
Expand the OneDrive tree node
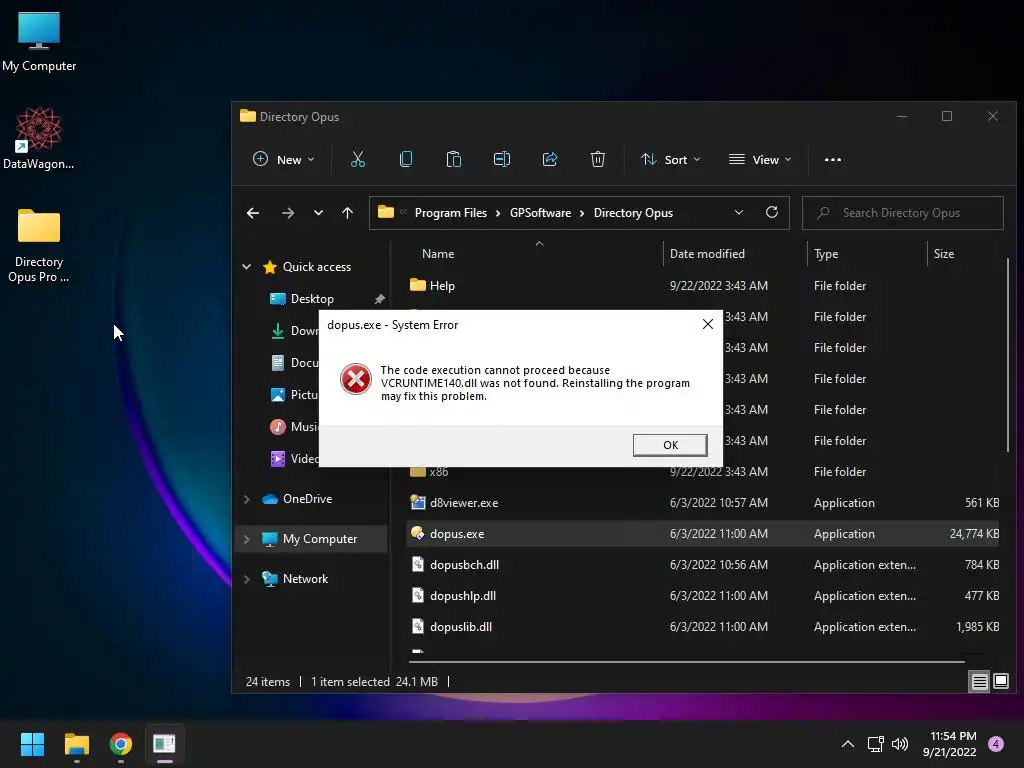(247, 499)
